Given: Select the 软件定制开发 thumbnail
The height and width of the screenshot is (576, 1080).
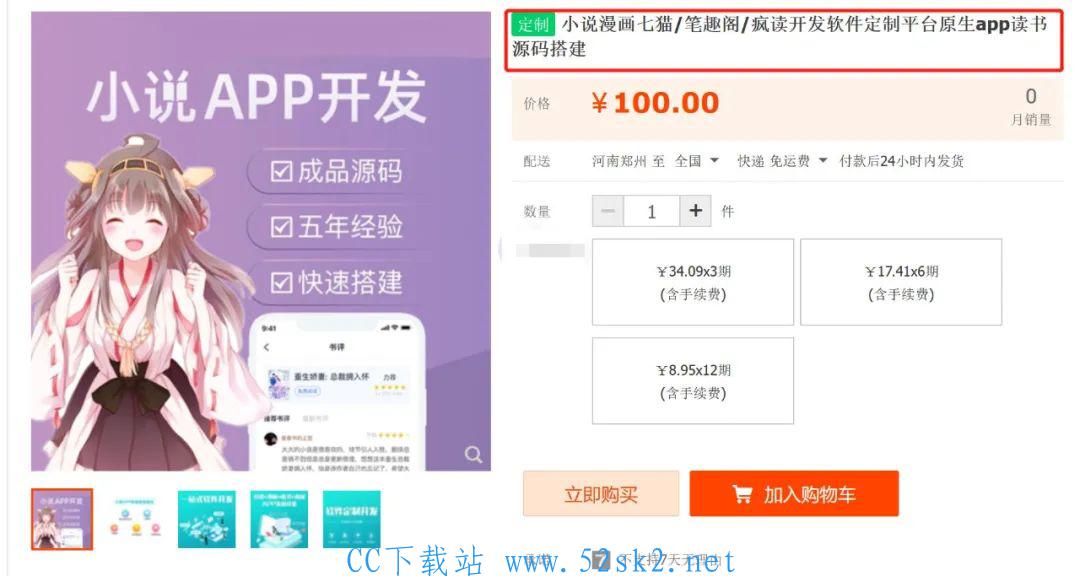Looking at the screenshot, I should coord(351,519).
